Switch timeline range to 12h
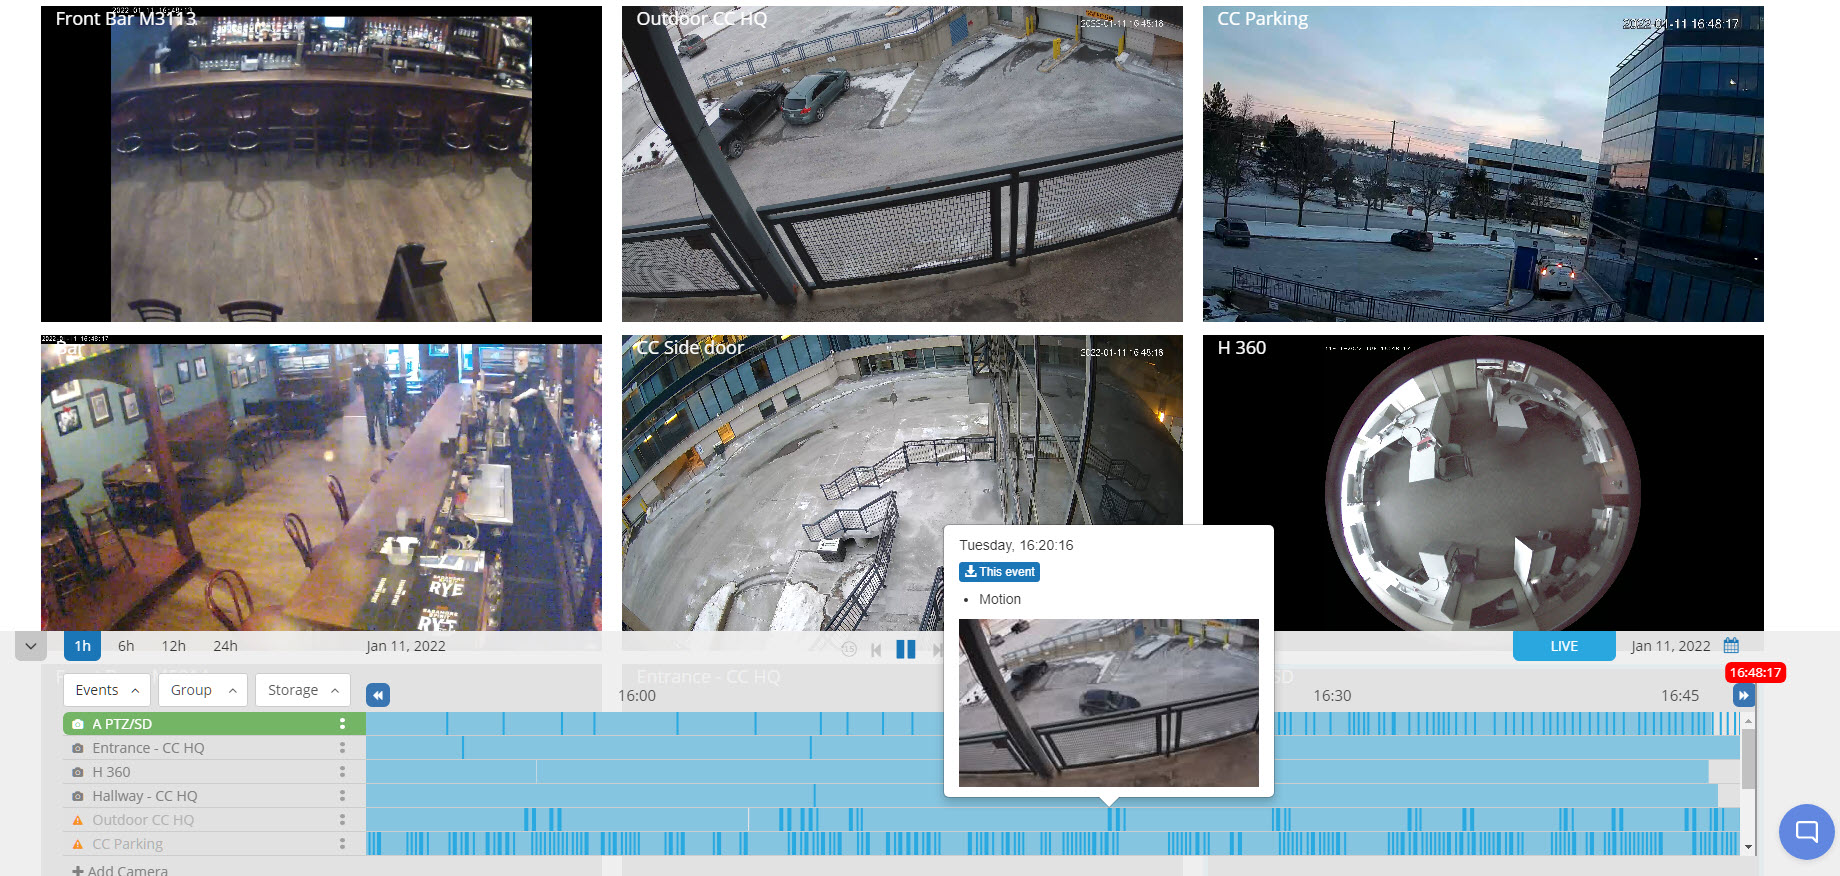Screen dimensions: 1840x876 pyautogui.click(x=174, y=646)
